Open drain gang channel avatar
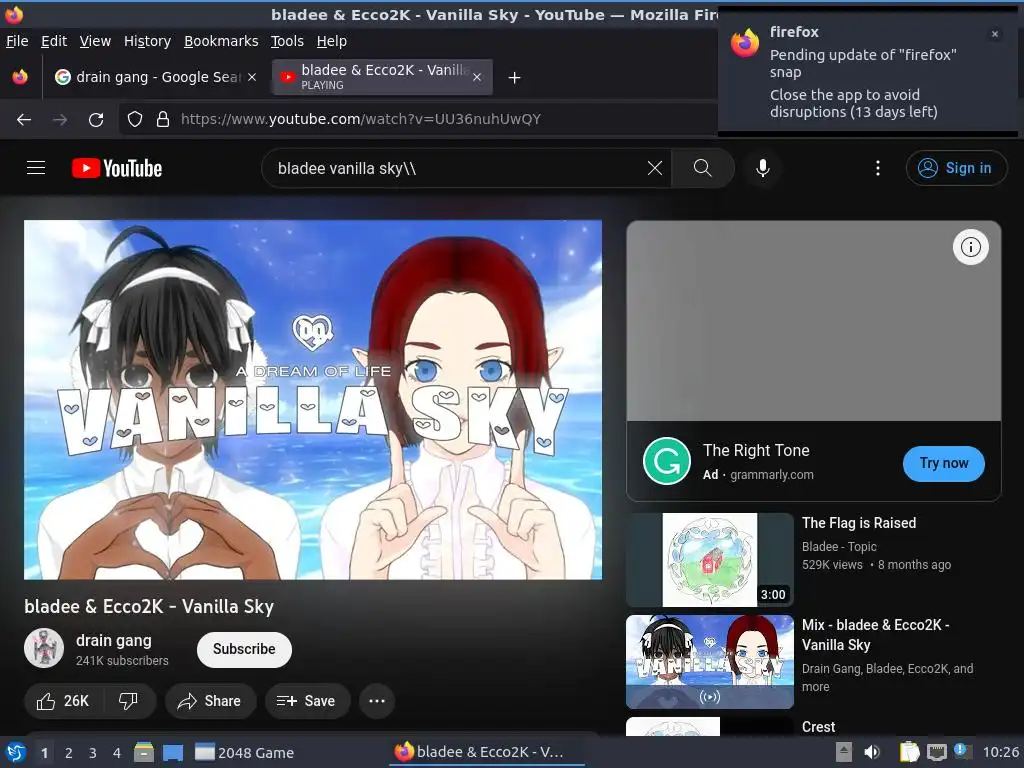The height and width of the screenshot is (768, 1024). [44, 648]
